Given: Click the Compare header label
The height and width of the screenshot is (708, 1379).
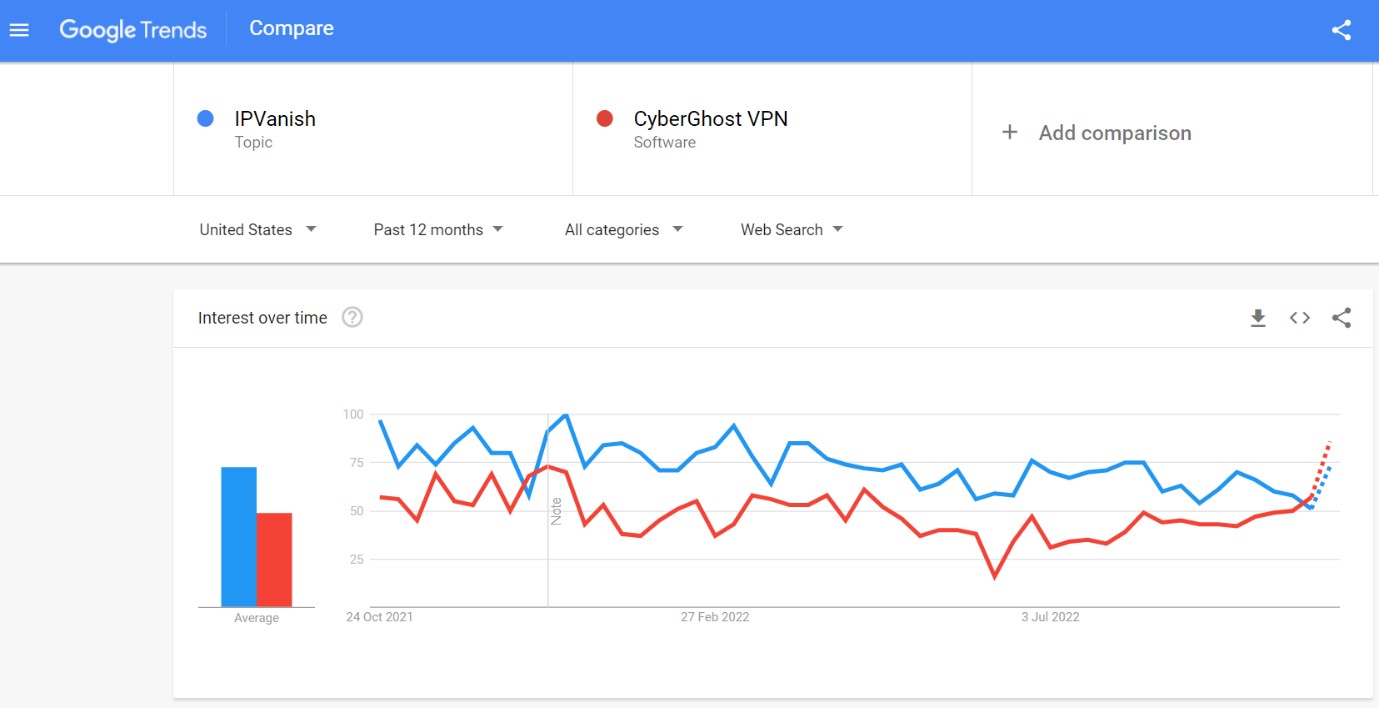Looking at the screenshot, I should tap(291, 29).
